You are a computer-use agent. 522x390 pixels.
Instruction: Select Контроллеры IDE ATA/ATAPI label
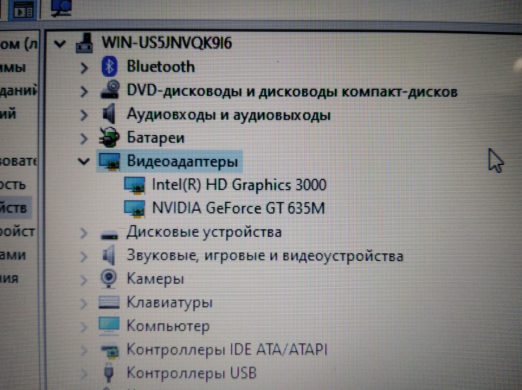click(x=227, y=349)
